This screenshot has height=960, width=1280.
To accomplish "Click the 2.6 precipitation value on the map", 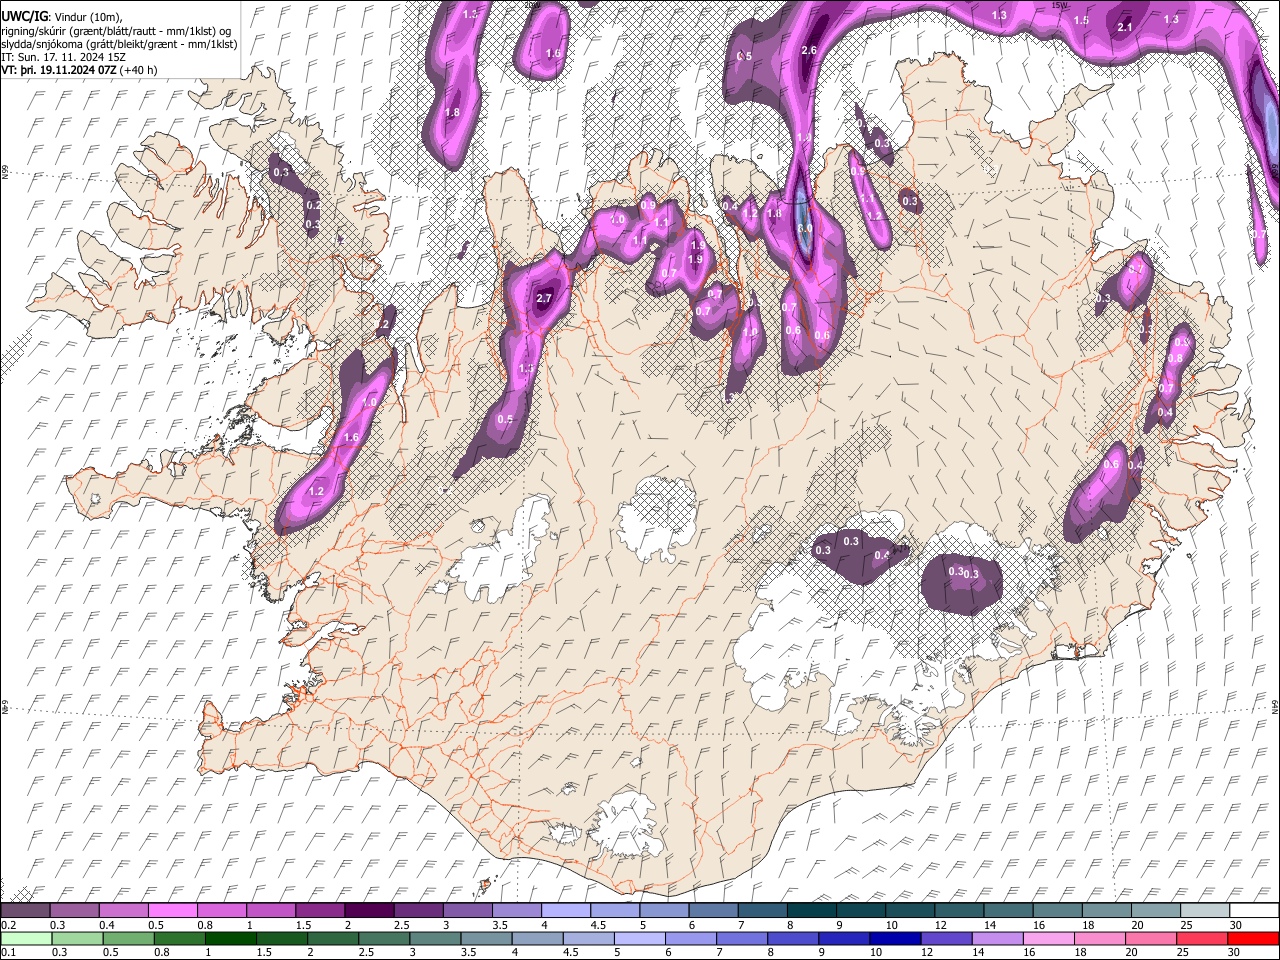I will click(x=810, y=50).
